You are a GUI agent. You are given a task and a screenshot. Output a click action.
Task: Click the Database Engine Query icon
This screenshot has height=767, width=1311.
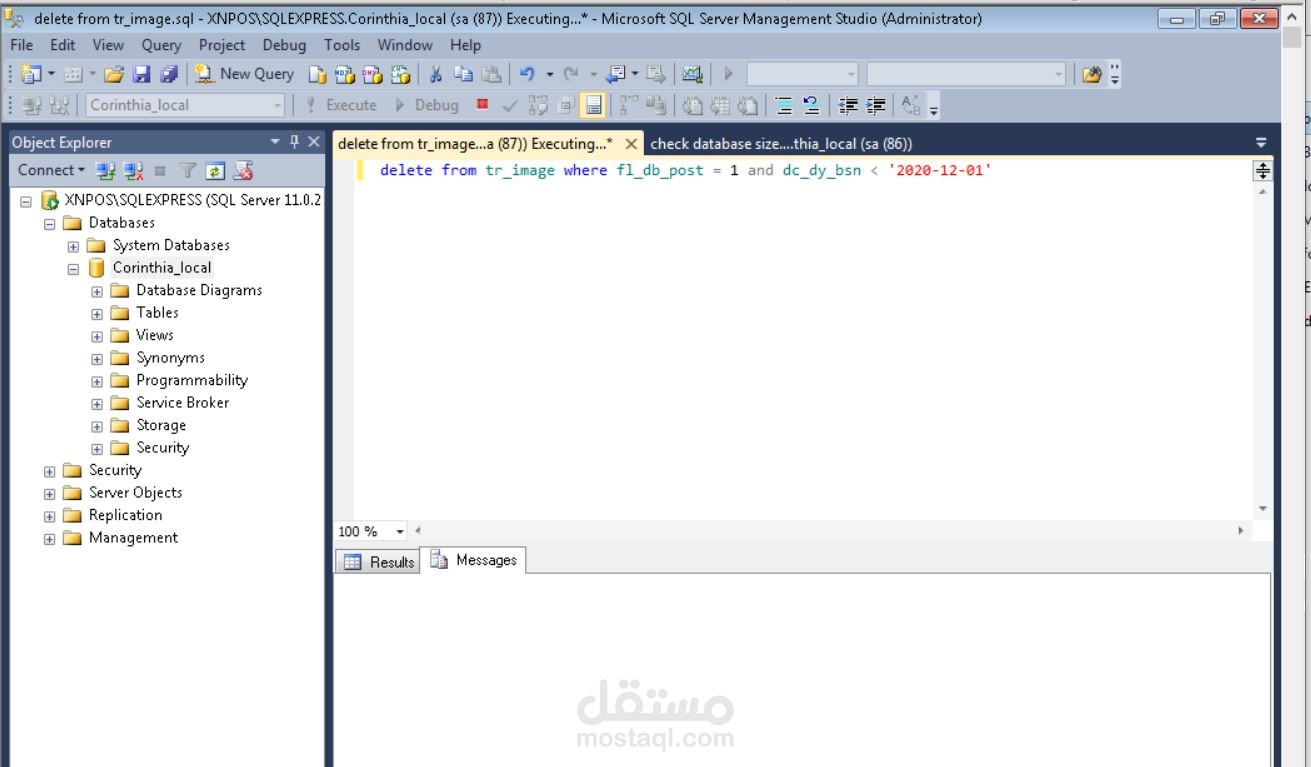tap(317, 74)
